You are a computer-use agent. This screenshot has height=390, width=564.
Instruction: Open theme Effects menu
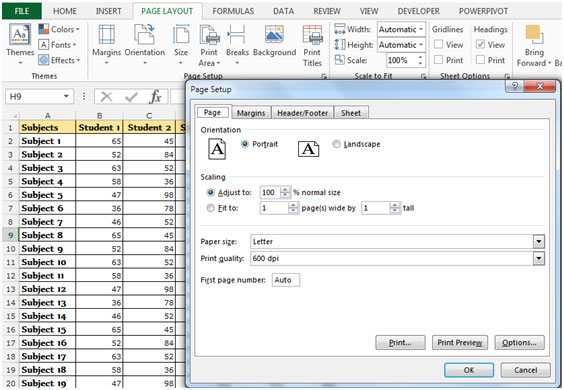[x=59, y=60]
